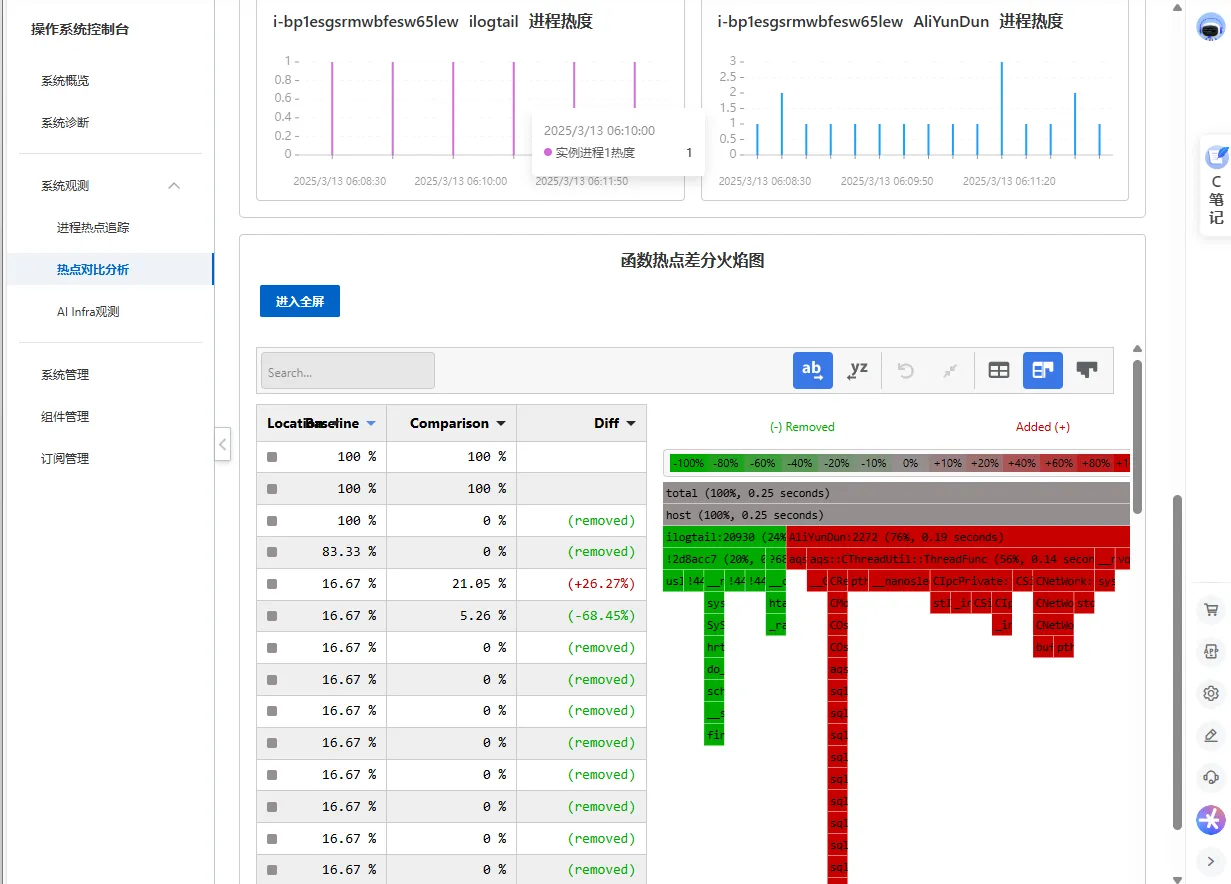Click the +80% legend color swatch
1231x884 pixels.
click(1096, 463)
